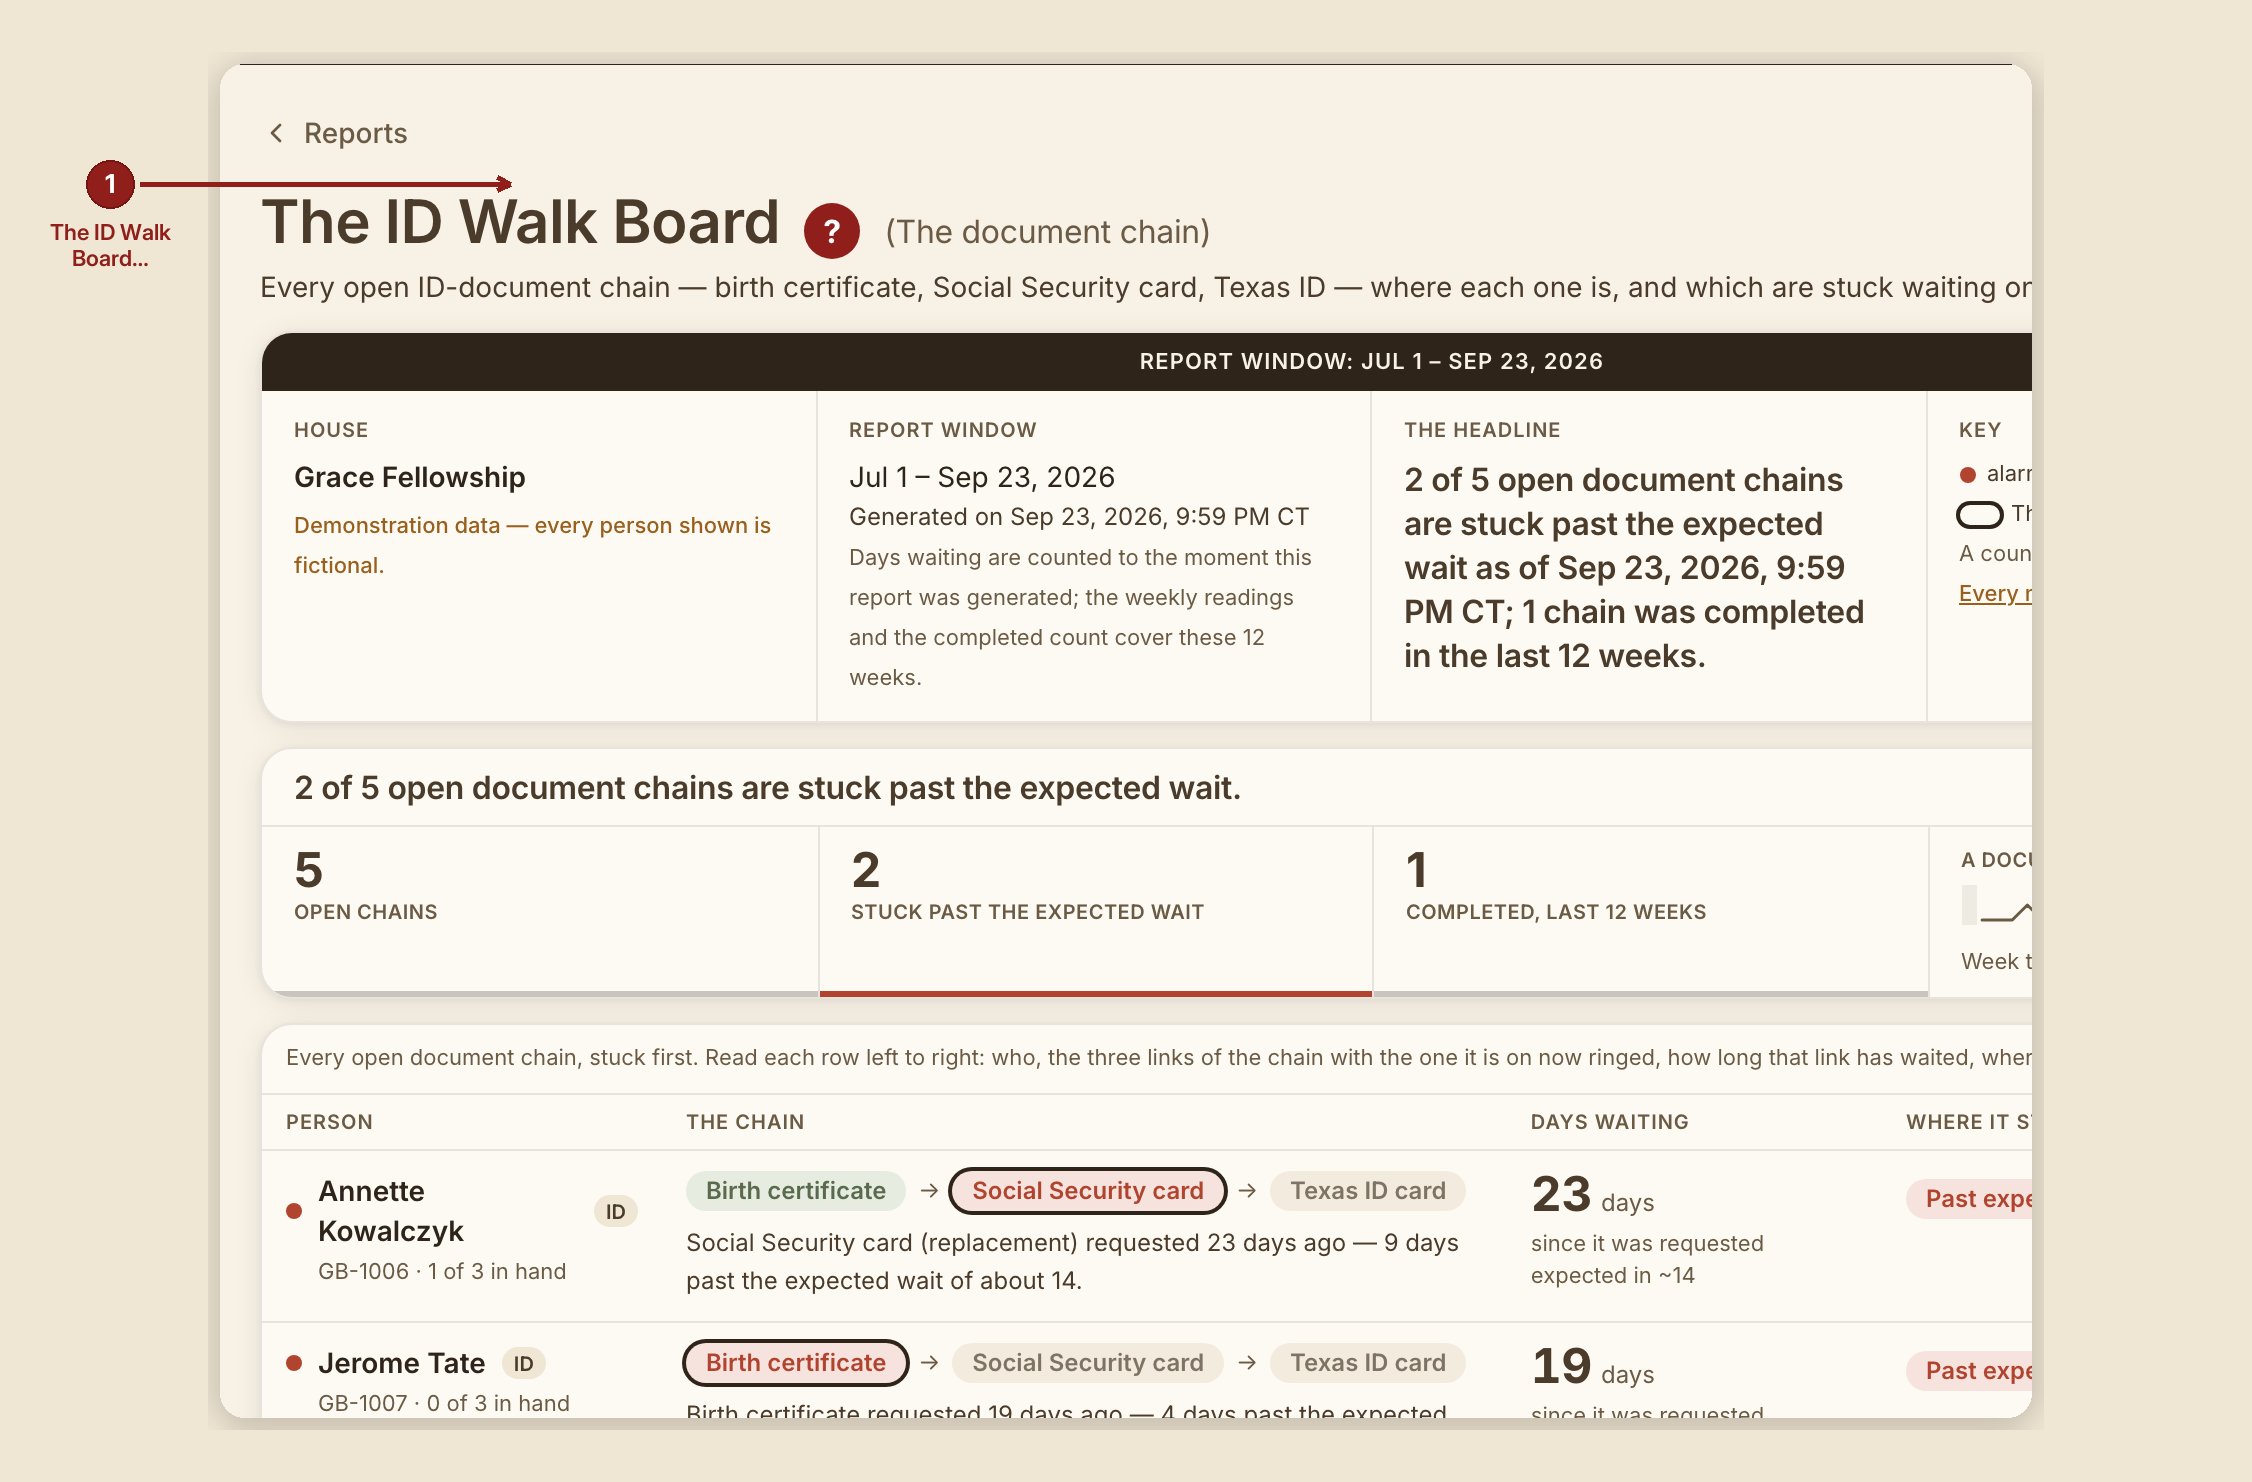Click Jerome Tate's Texas ID card chip
This screenshot has height=1482, width=2252.
[x=1368, y=1362]
